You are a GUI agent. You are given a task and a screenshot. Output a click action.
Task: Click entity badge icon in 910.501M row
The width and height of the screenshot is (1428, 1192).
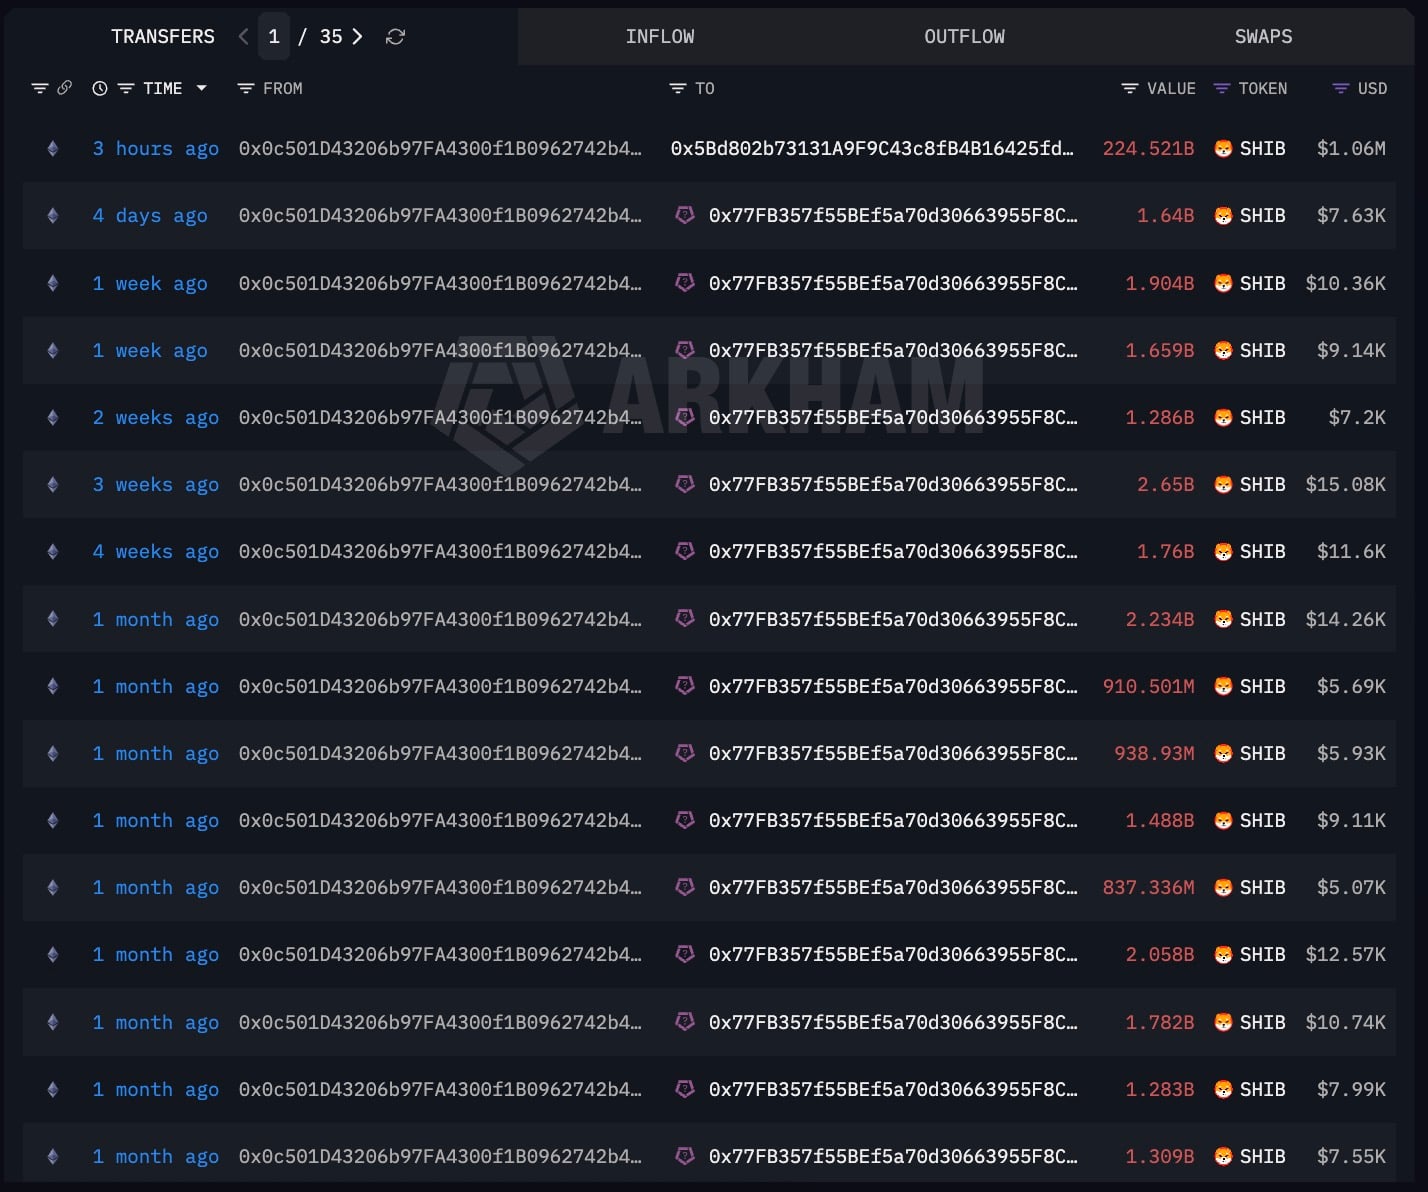pos(685,686)
